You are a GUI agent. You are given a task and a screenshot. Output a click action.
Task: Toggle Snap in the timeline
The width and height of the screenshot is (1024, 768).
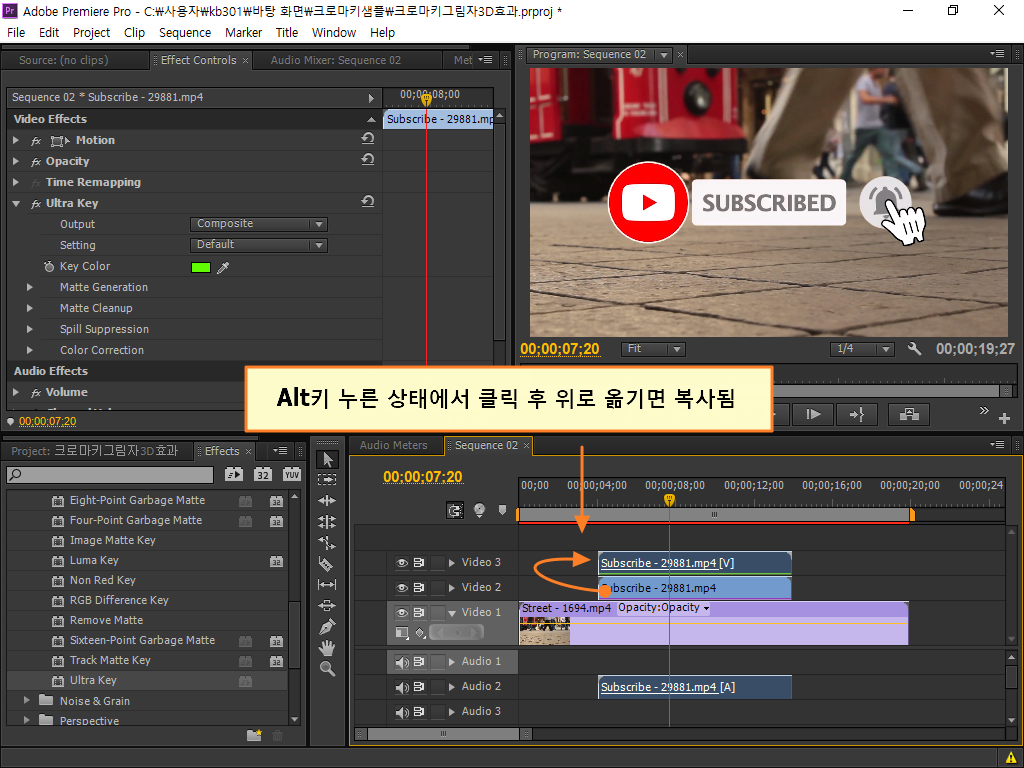(455, 510)
